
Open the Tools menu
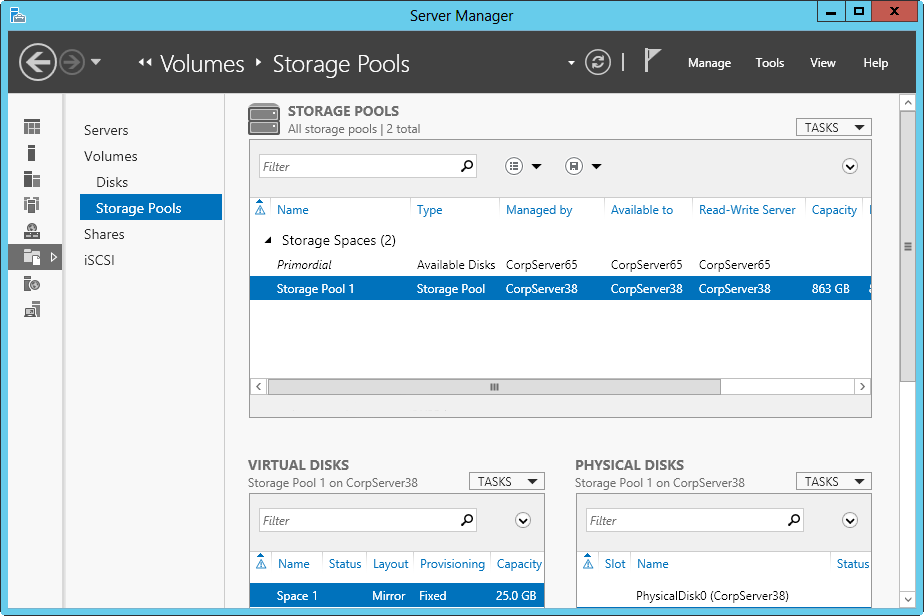tap(770, 62)
